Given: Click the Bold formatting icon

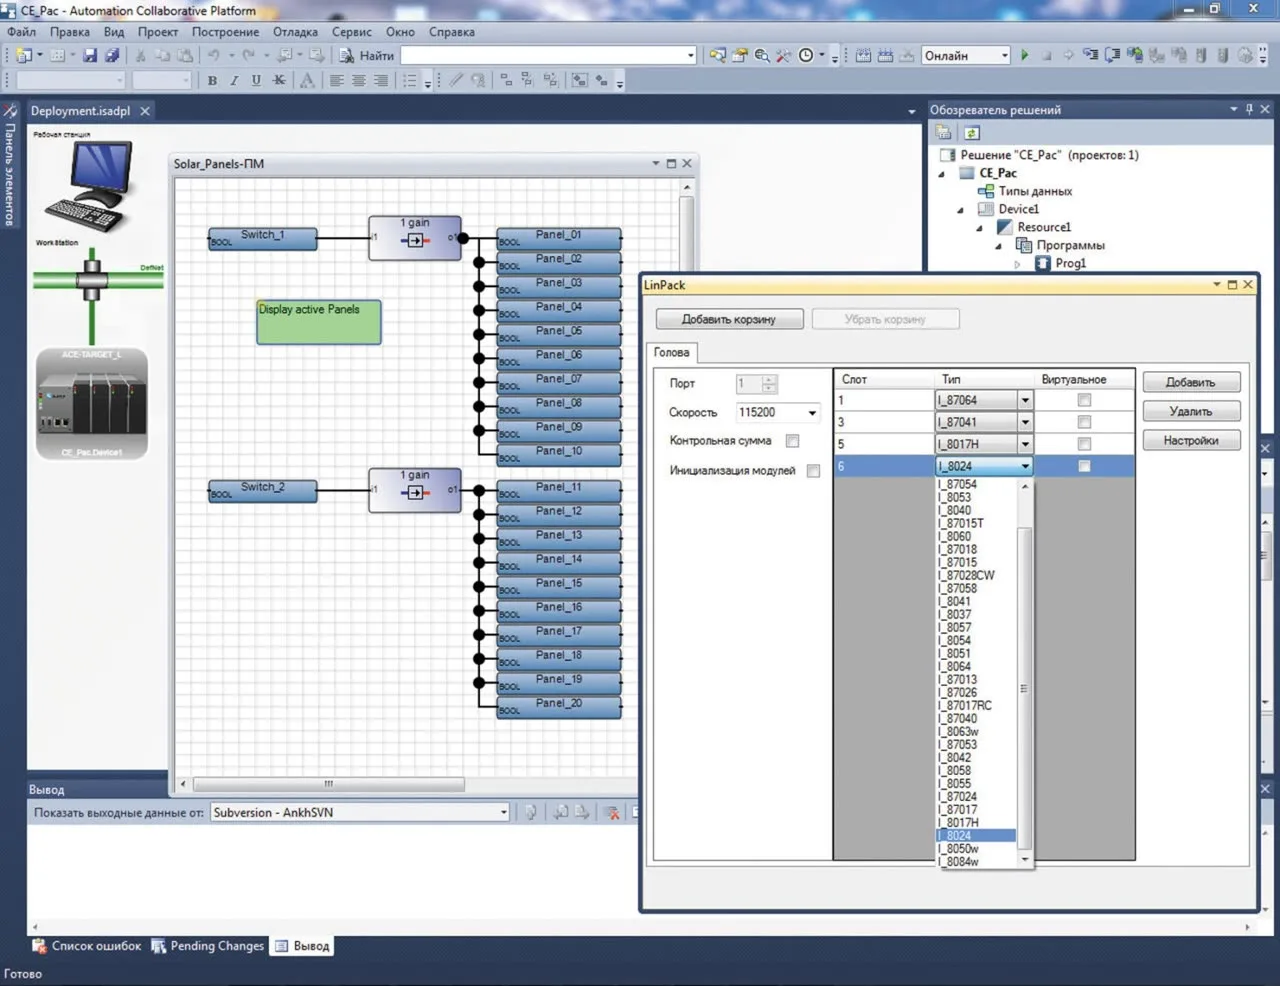Looking at the screenshot, I should [x=212, y=80].
